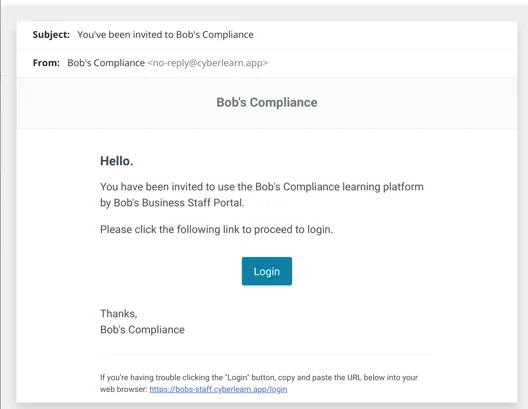
Task: Click the blue Login button
Action: (267, 271)
